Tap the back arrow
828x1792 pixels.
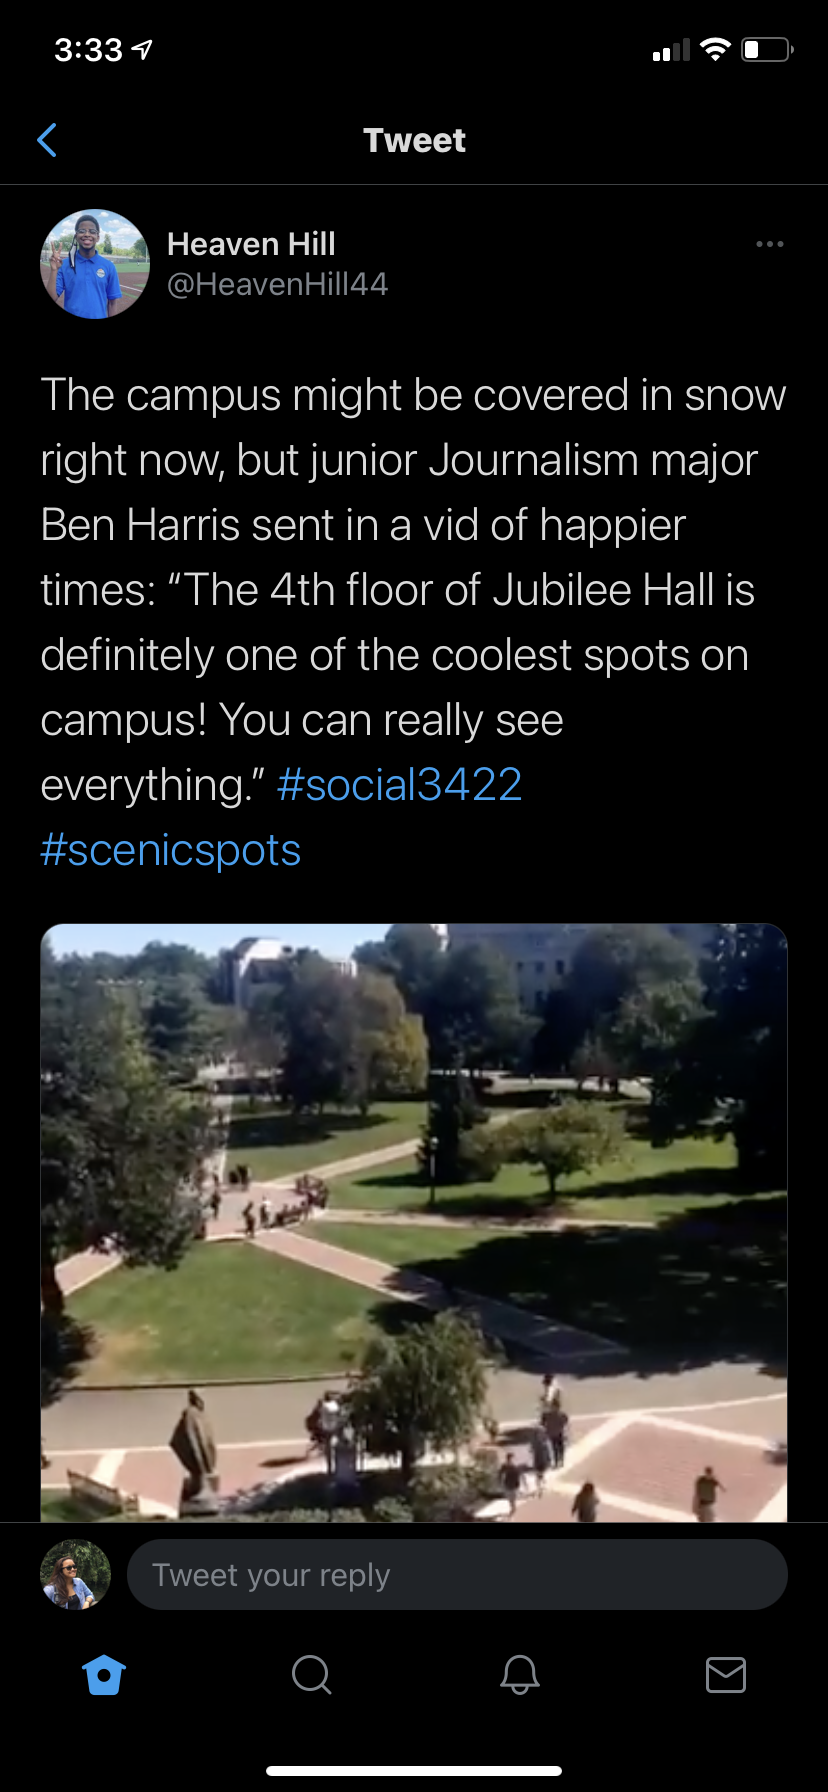click(47, 141)
